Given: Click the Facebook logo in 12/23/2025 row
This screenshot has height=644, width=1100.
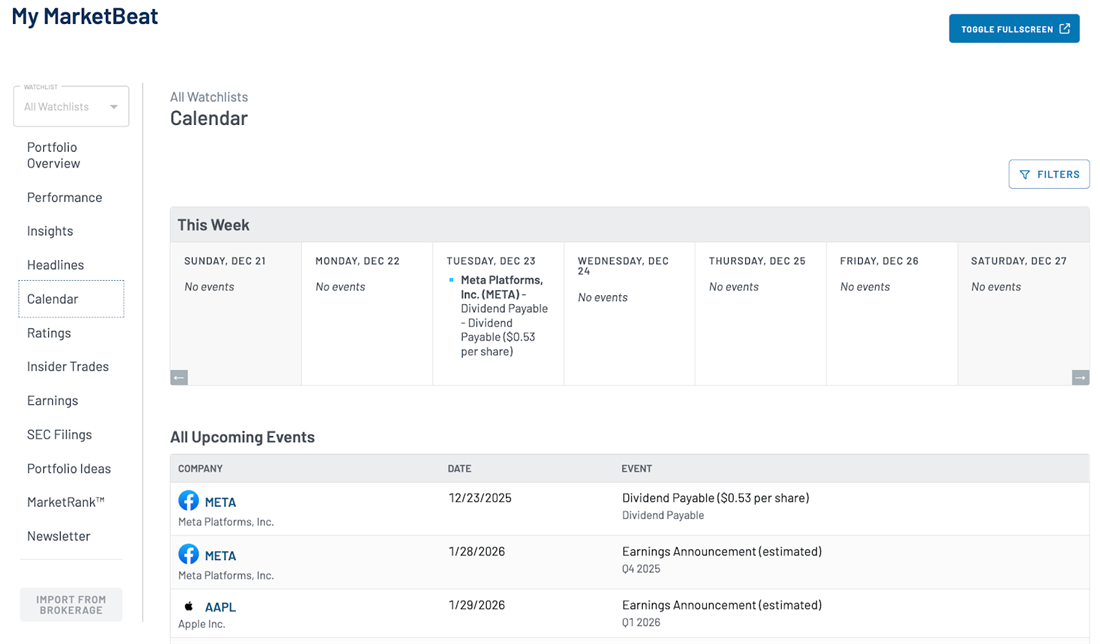Looking at the screenshot, I should tap(188, 500).
